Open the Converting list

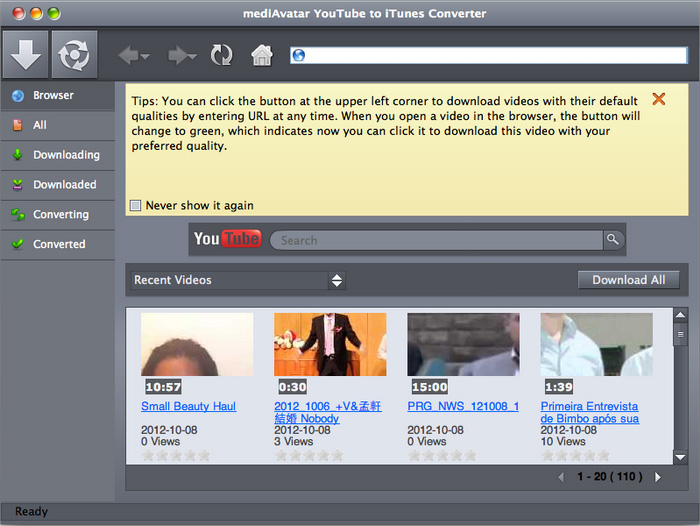click(x=58, y=214)
